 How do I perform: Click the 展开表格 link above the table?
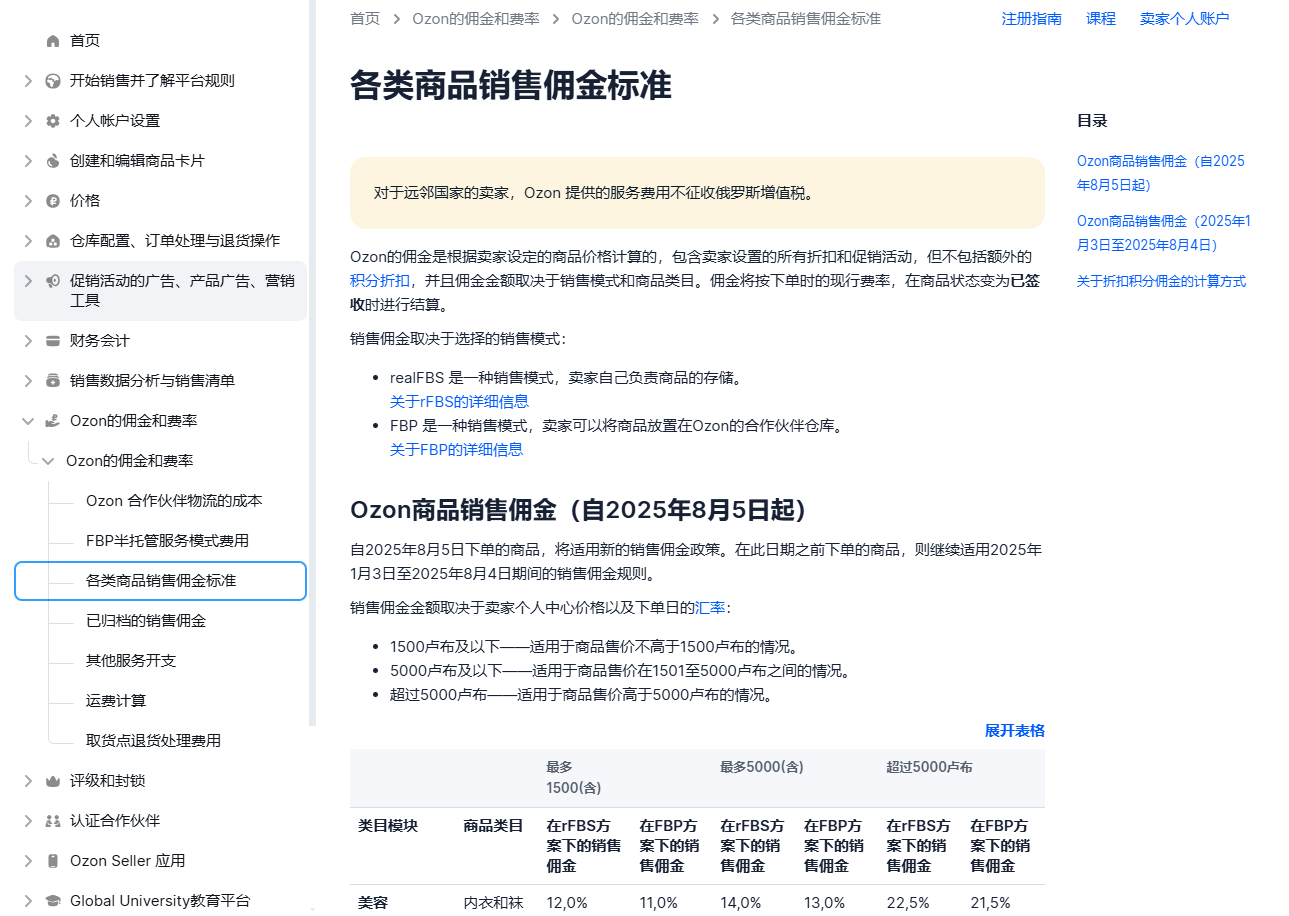[1015, 731]
